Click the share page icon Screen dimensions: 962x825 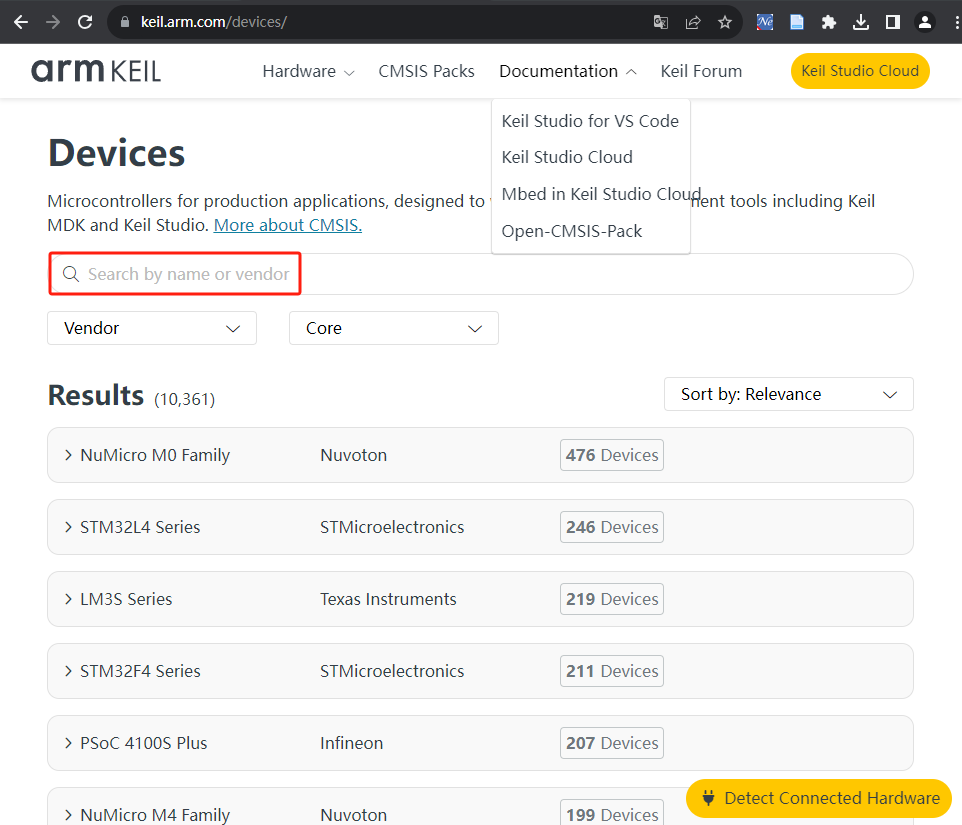(x=693, y=23)
